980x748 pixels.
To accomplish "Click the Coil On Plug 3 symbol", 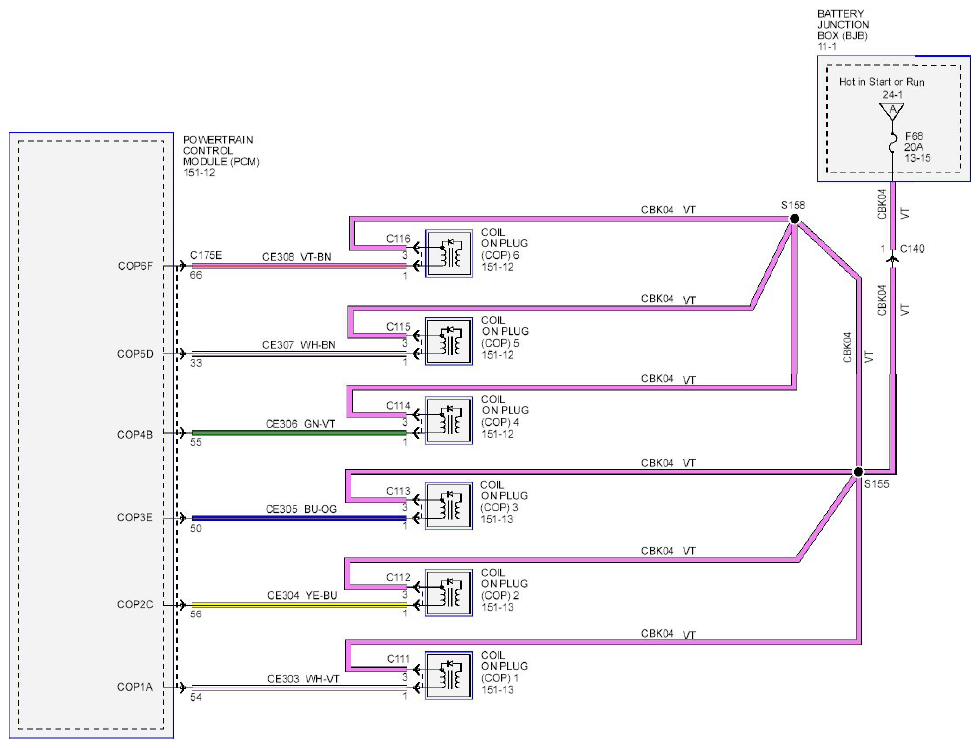I will click(449, 506).
